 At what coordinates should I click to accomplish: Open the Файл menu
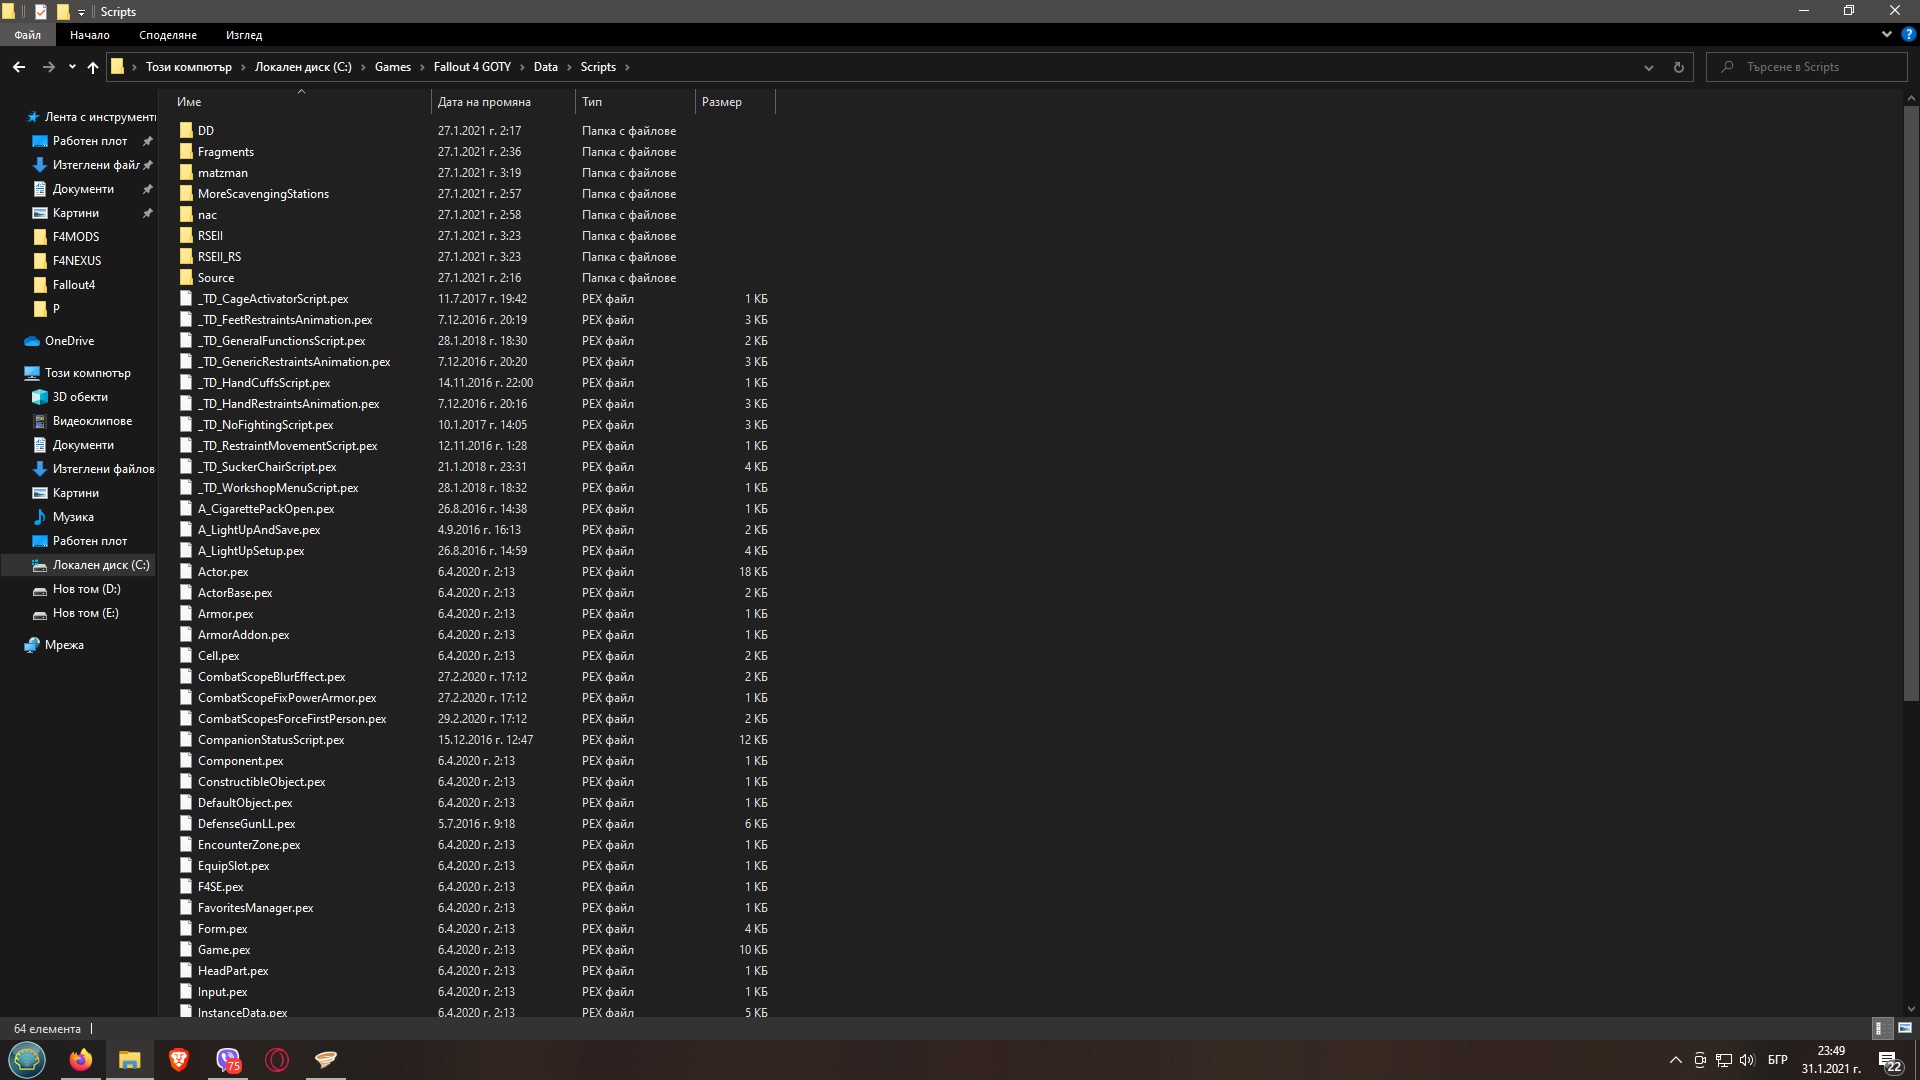[x=27, y=35]
